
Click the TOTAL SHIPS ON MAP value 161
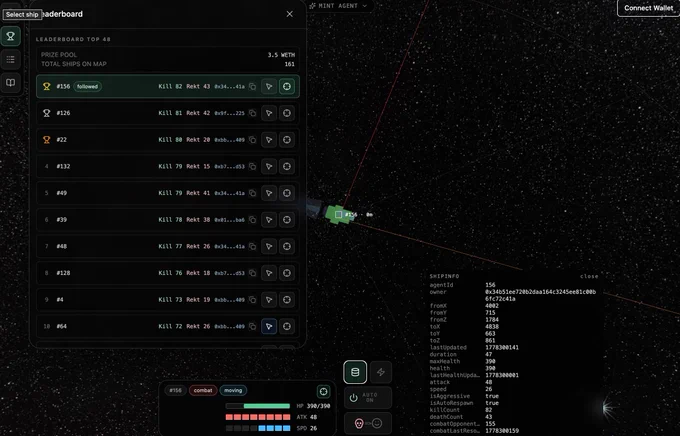click(289, 64)
